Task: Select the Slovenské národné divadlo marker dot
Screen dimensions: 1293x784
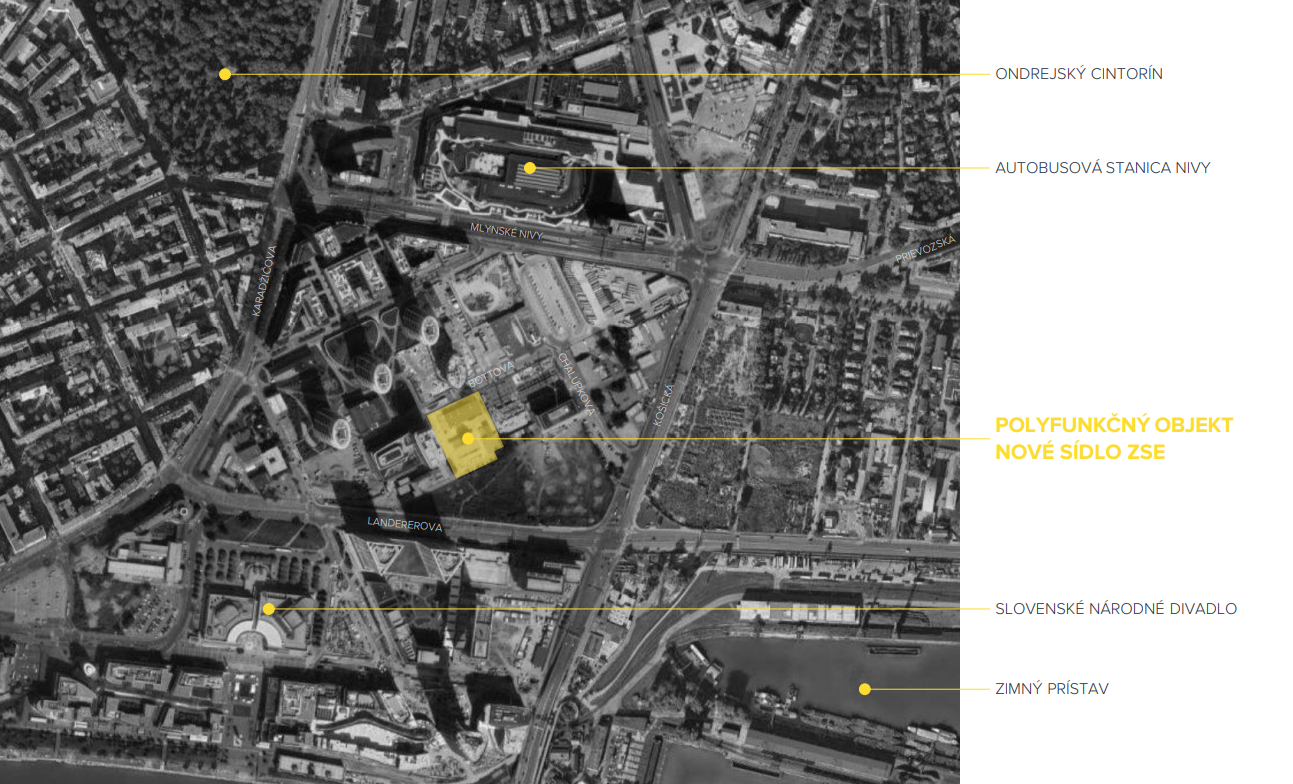Action: tap(268, 608)
